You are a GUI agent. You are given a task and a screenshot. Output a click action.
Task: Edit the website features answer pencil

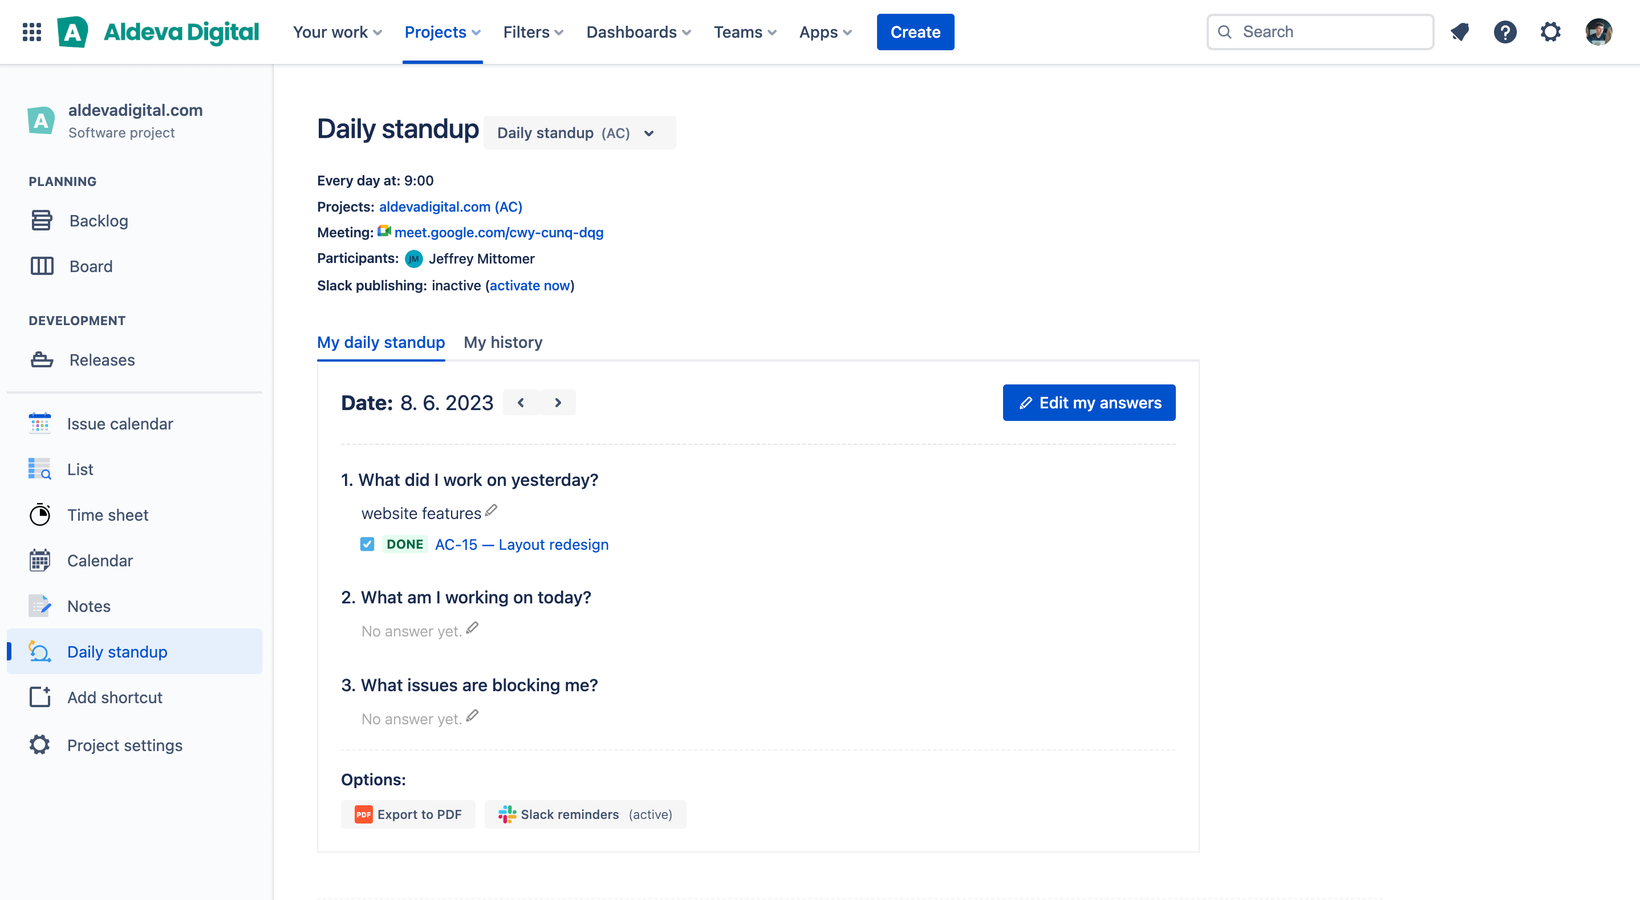[x=491, y=511]
